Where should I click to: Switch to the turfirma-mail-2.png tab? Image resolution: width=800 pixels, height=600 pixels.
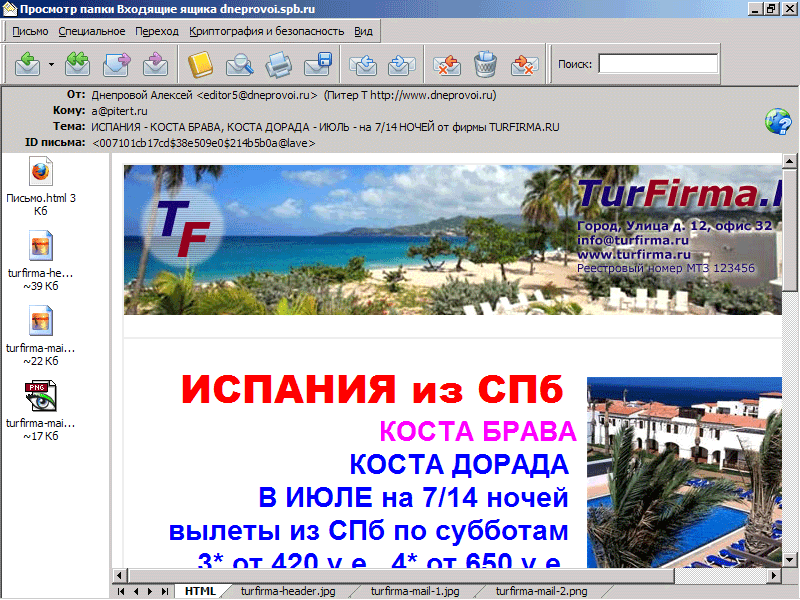pyautogui.click(x=544, y=591)
